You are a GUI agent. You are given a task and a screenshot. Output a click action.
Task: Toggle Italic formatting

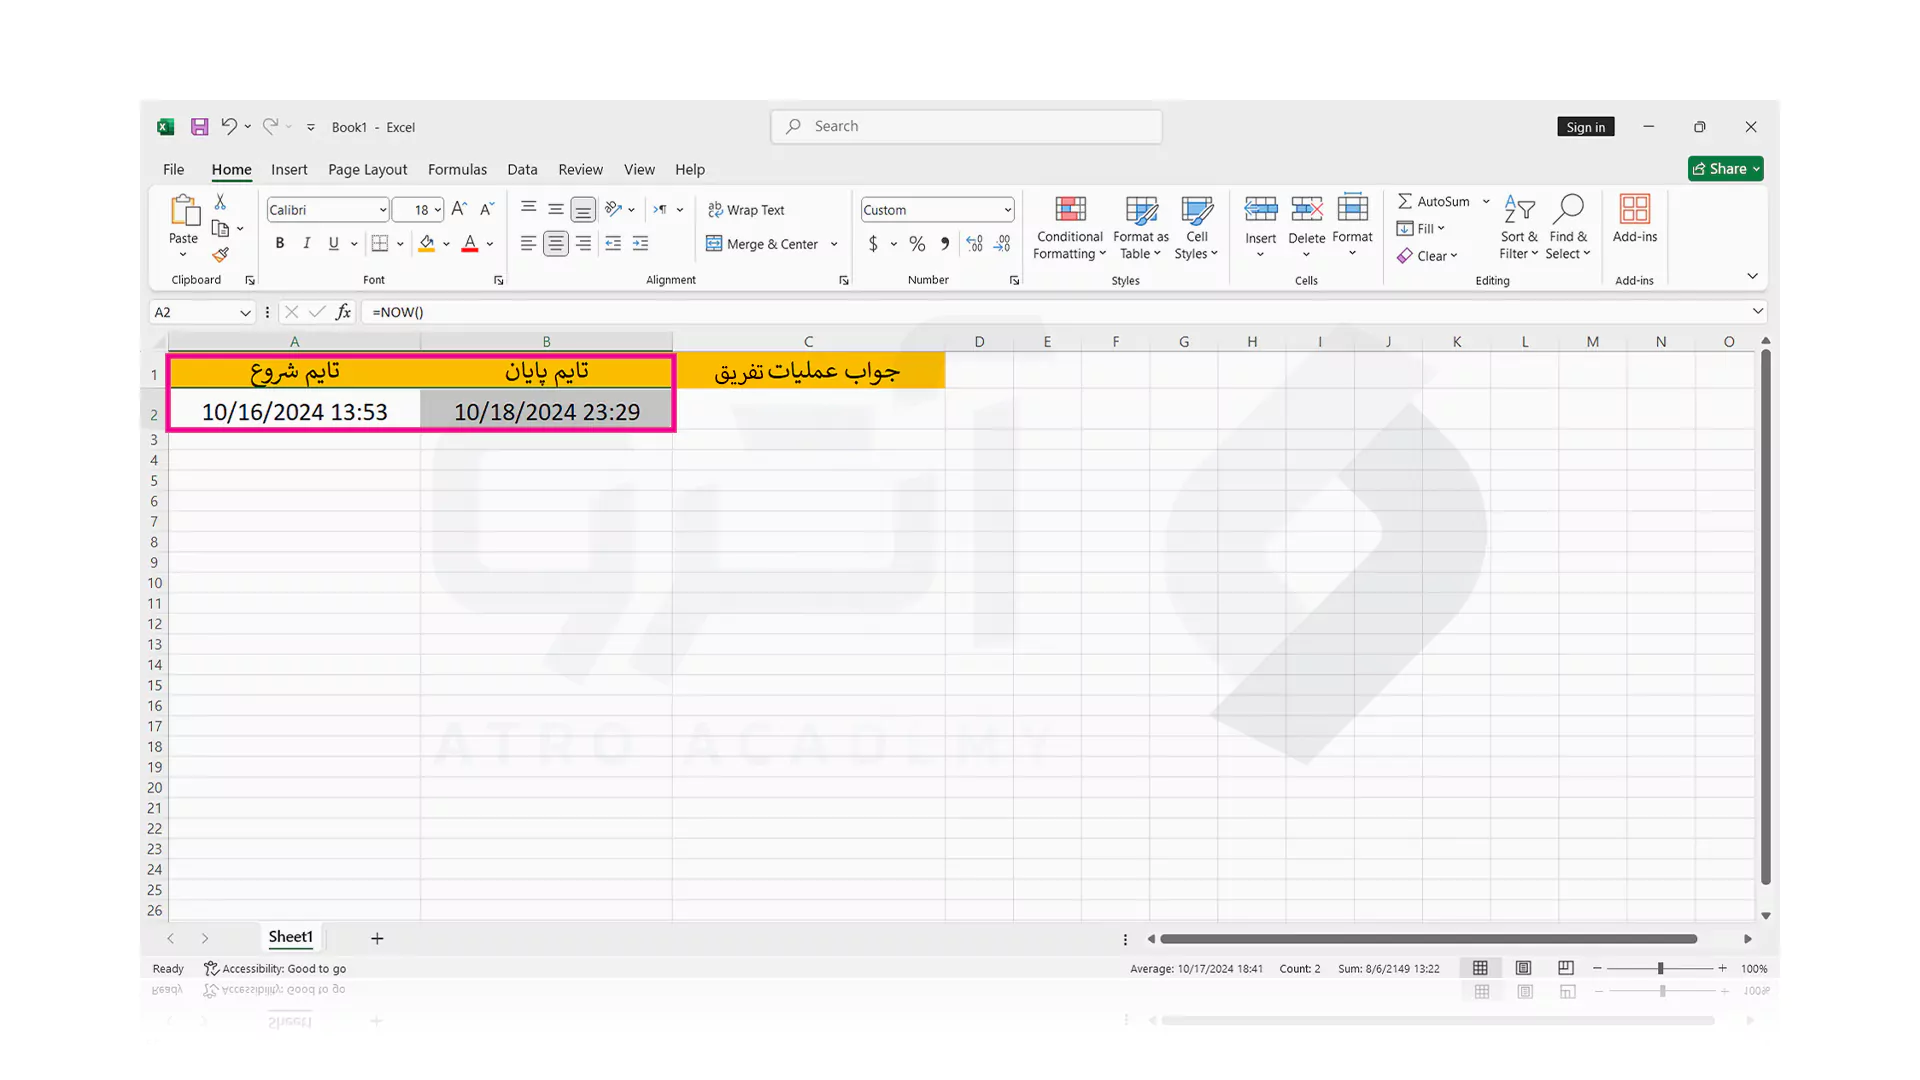click(x=307, y=243)
